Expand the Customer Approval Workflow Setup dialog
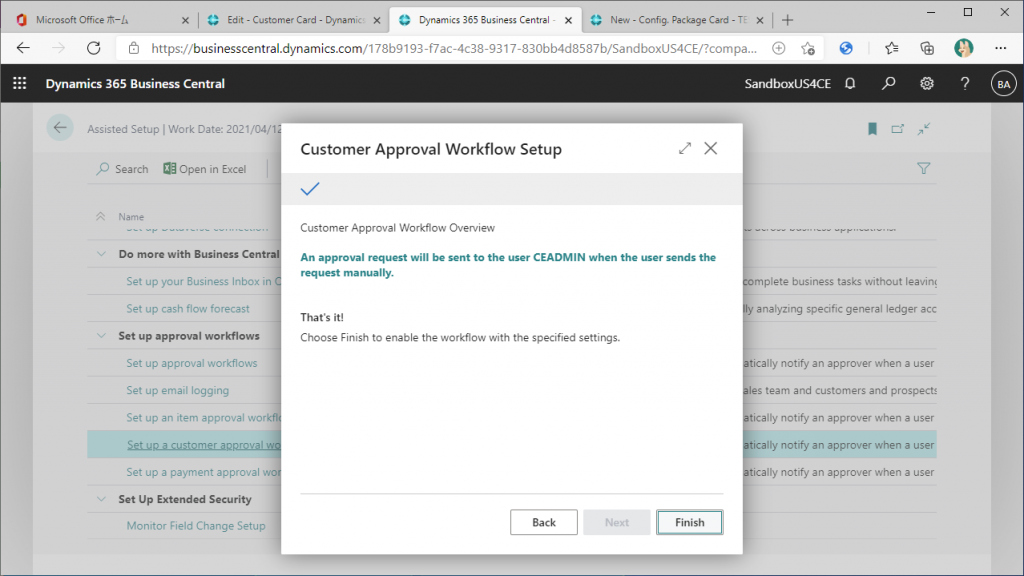 (x=684, y=149)
